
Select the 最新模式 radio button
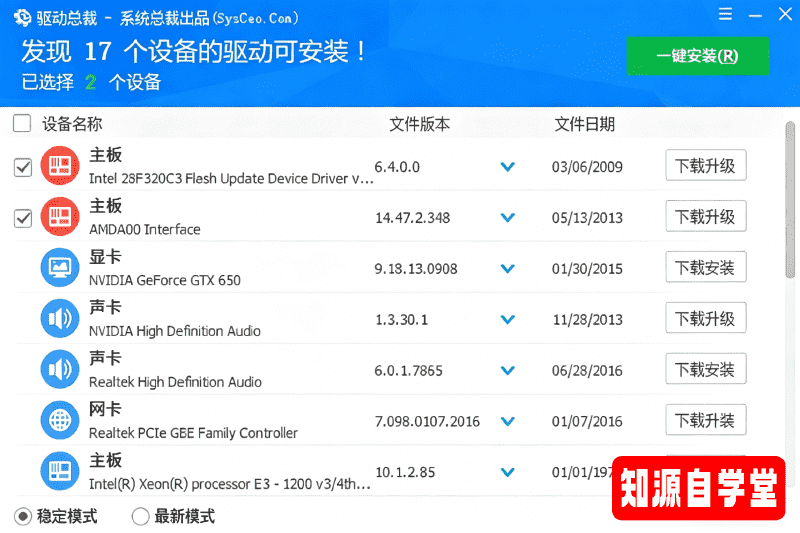click(140, 517)
